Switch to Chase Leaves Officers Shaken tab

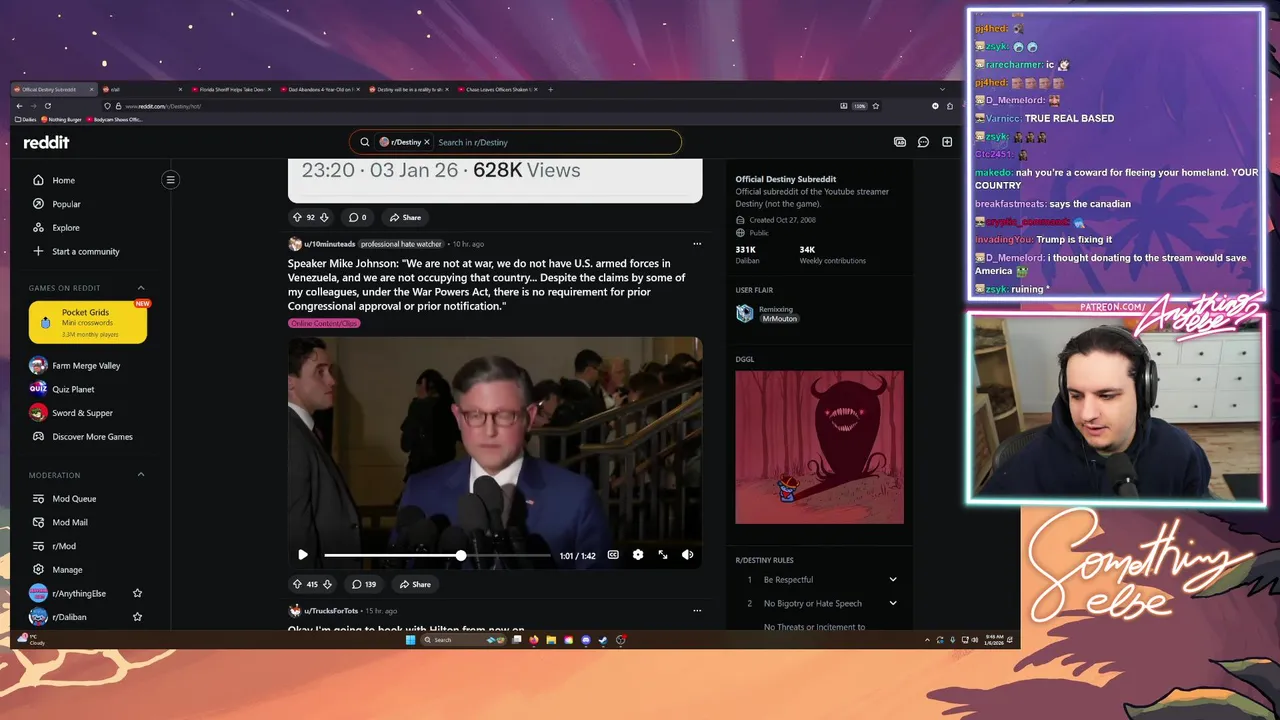pyautogui.click(x=496, y=89)
